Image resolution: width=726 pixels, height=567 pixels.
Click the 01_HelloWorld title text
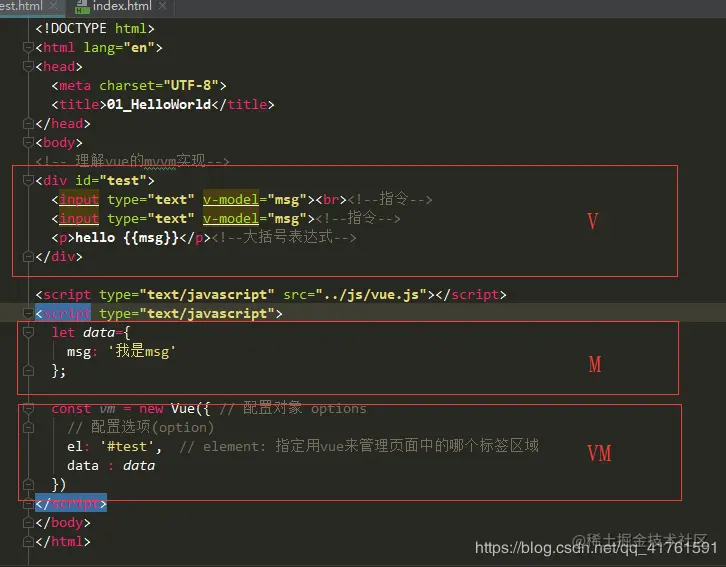(159, 105)
